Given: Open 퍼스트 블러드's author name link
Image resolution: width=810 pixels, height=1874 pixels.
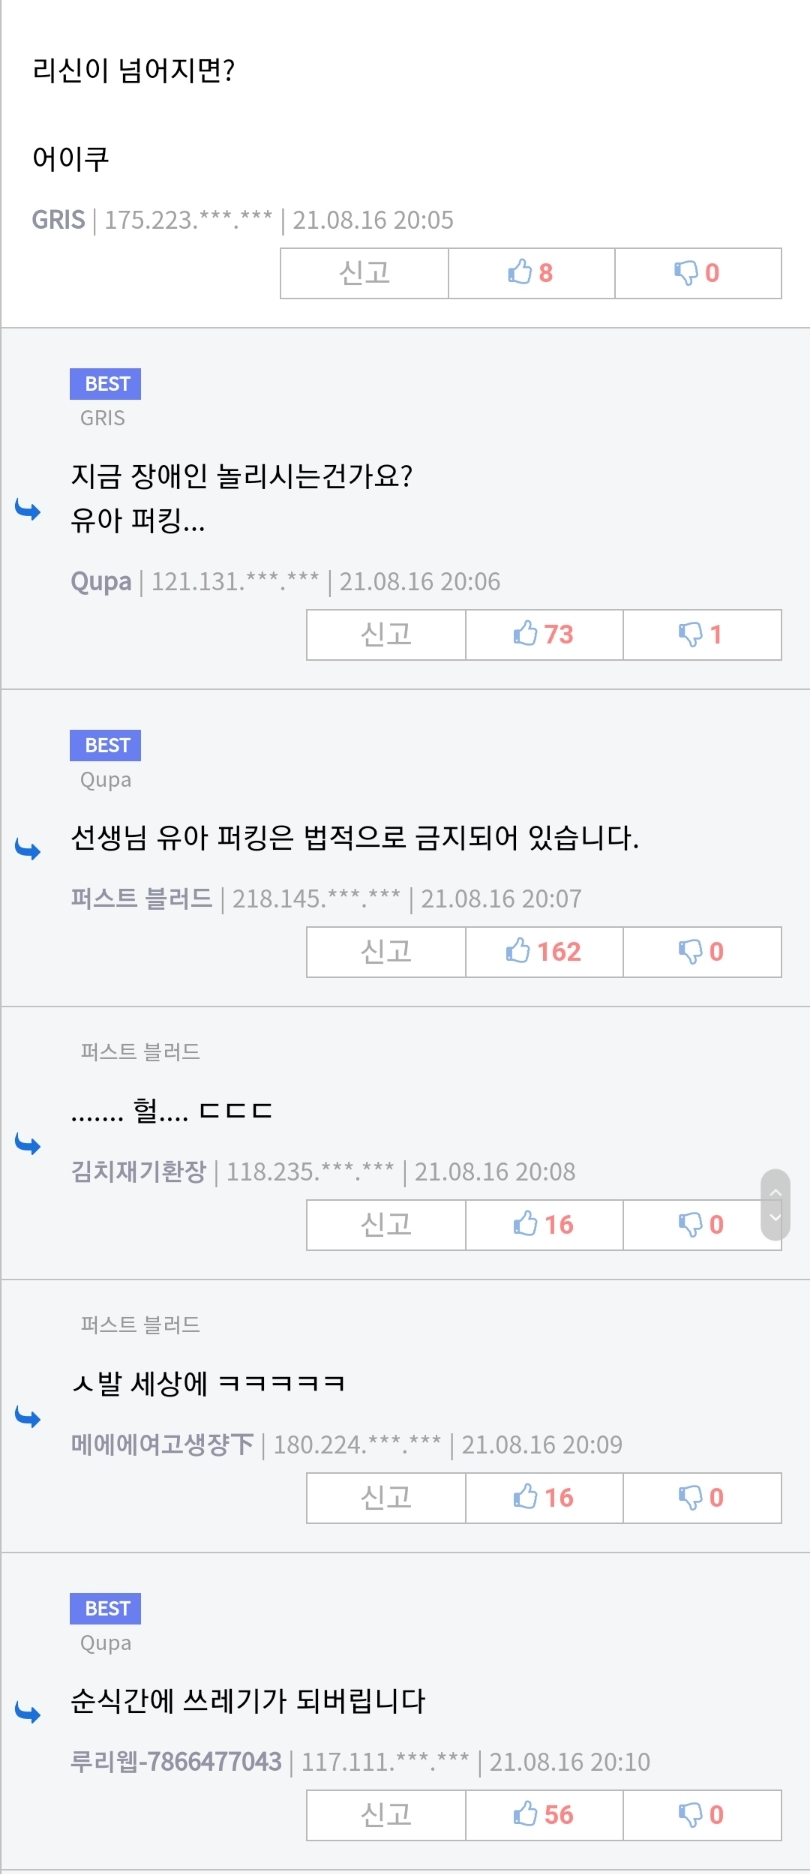Looking at the screenshot, I should coord(141,898).
